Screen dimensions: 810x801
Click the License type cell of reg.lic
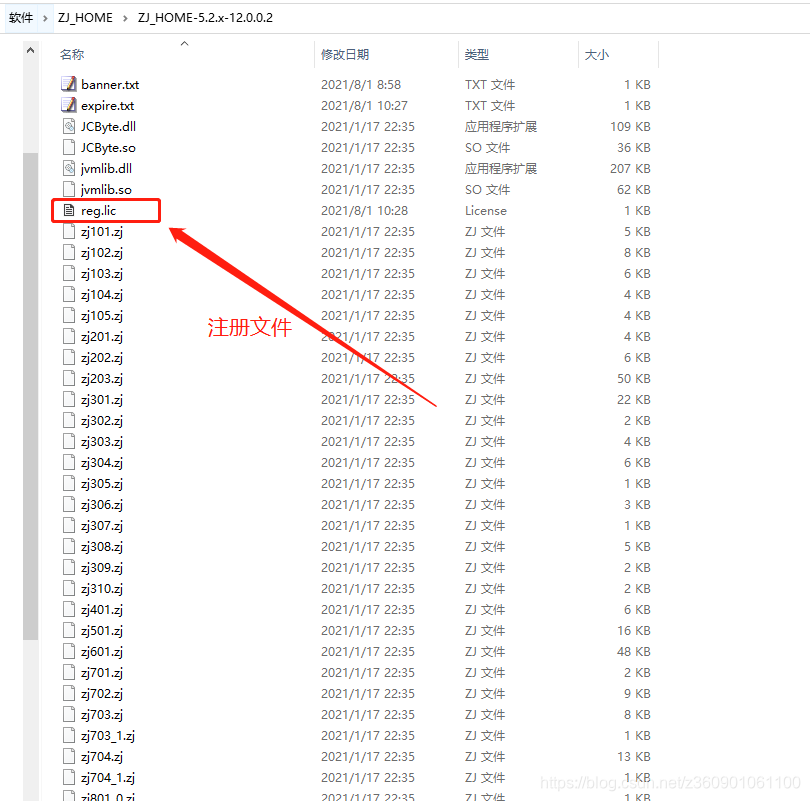coord(486,210)
